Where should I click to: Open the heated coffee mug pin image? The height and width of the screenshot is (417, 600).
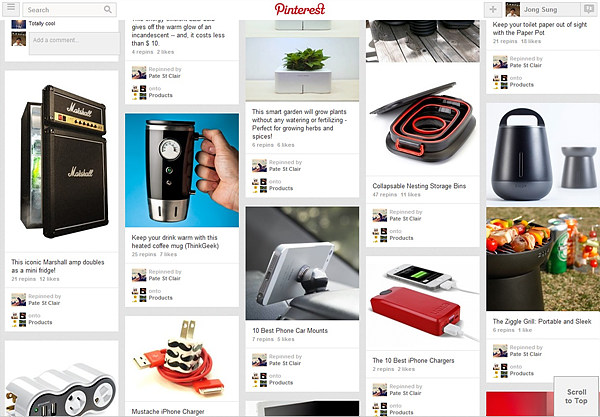(x=182, y=170)
